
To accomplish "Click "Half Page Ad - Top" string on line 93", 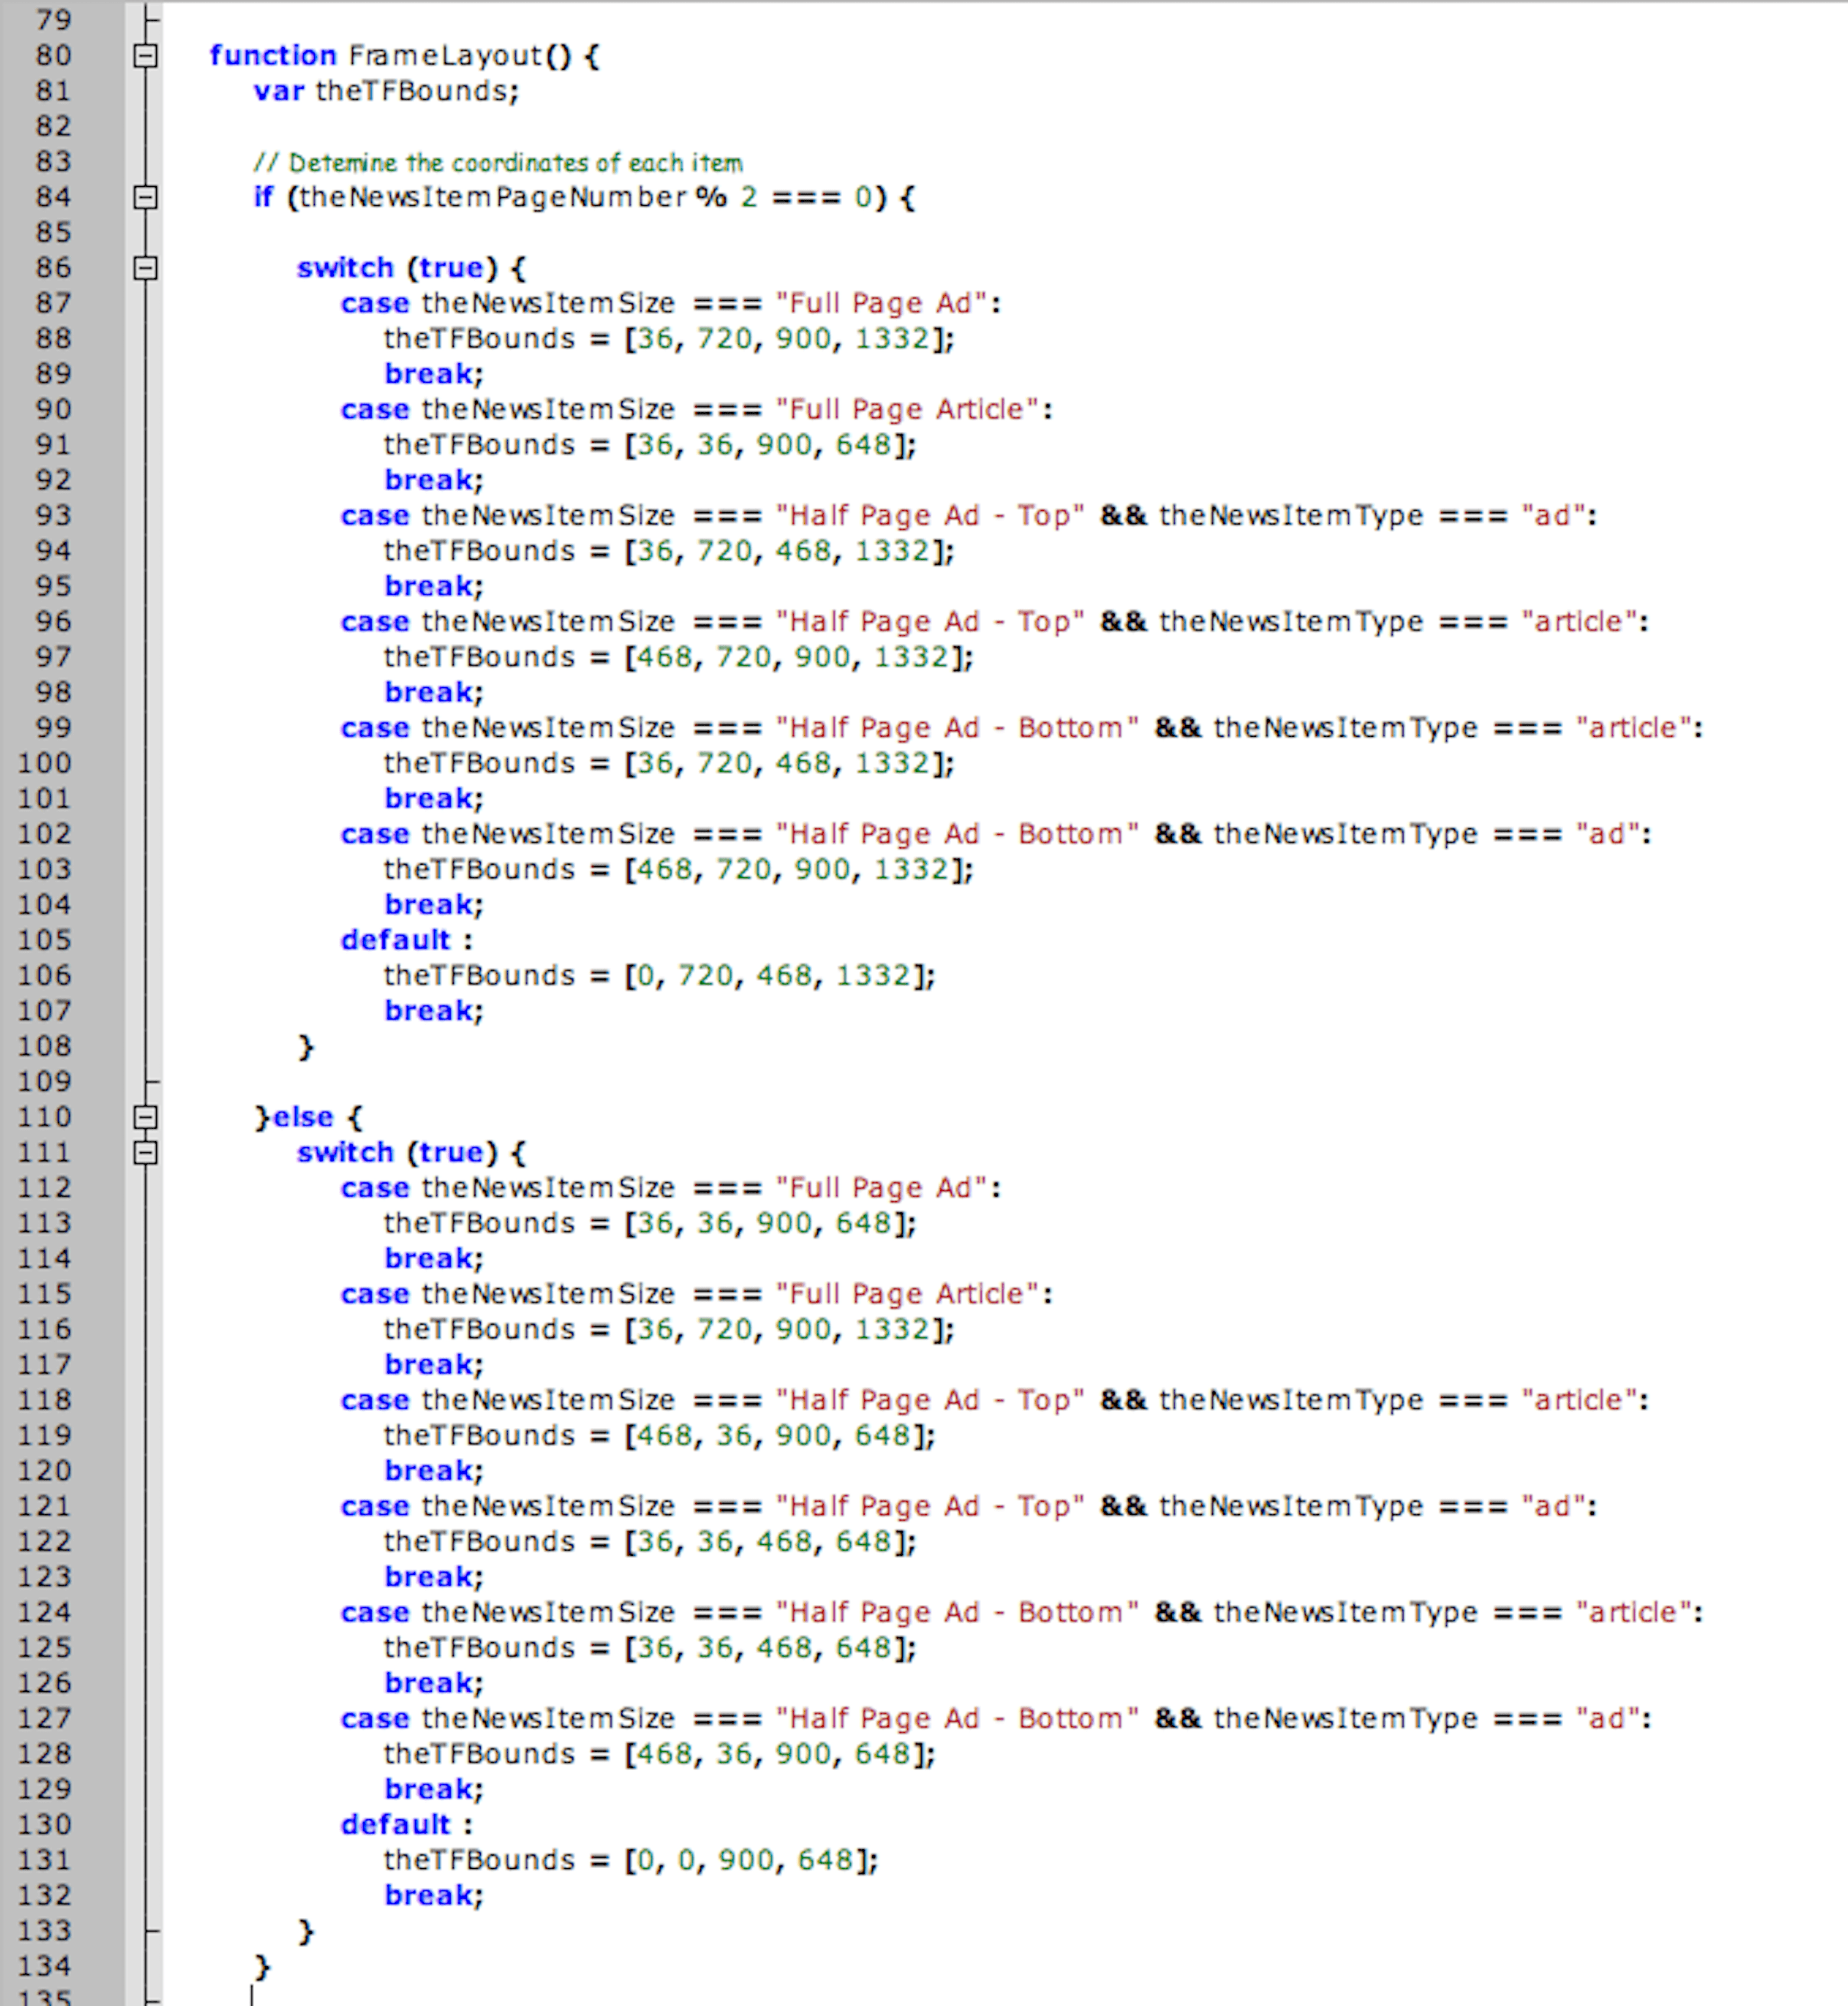I will pyautogui.click(x=930, y=516).
